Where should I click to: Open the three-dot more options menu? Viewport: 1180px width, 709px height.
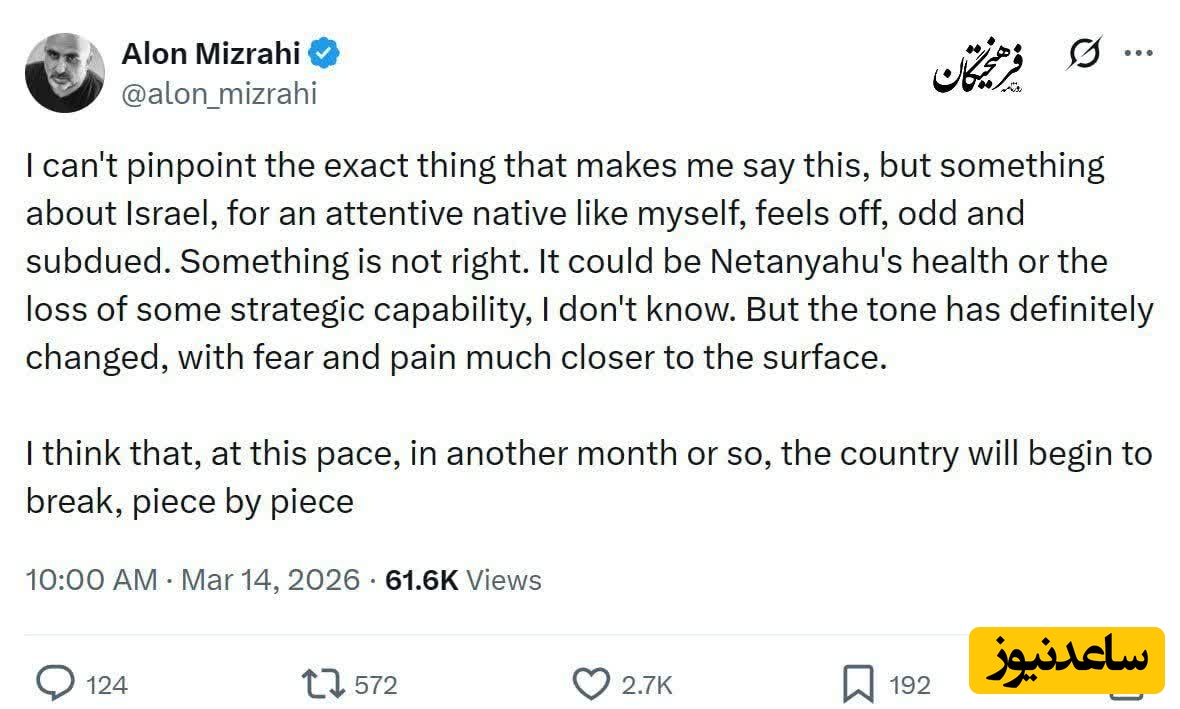click(1139, 54)
